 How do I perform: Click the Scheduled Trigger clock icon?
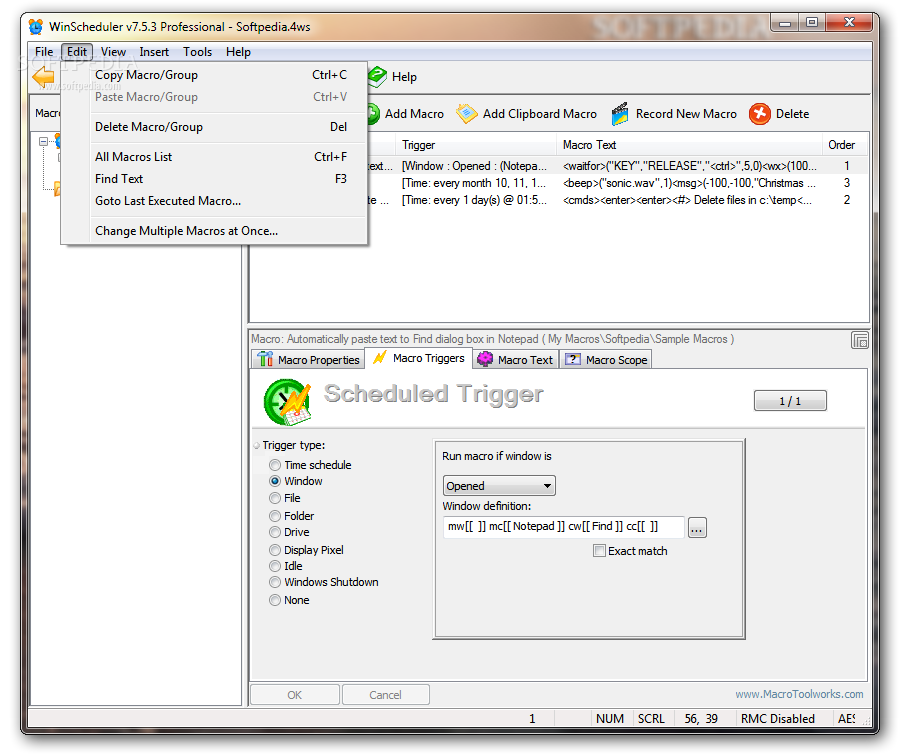[x=287, y=401]
